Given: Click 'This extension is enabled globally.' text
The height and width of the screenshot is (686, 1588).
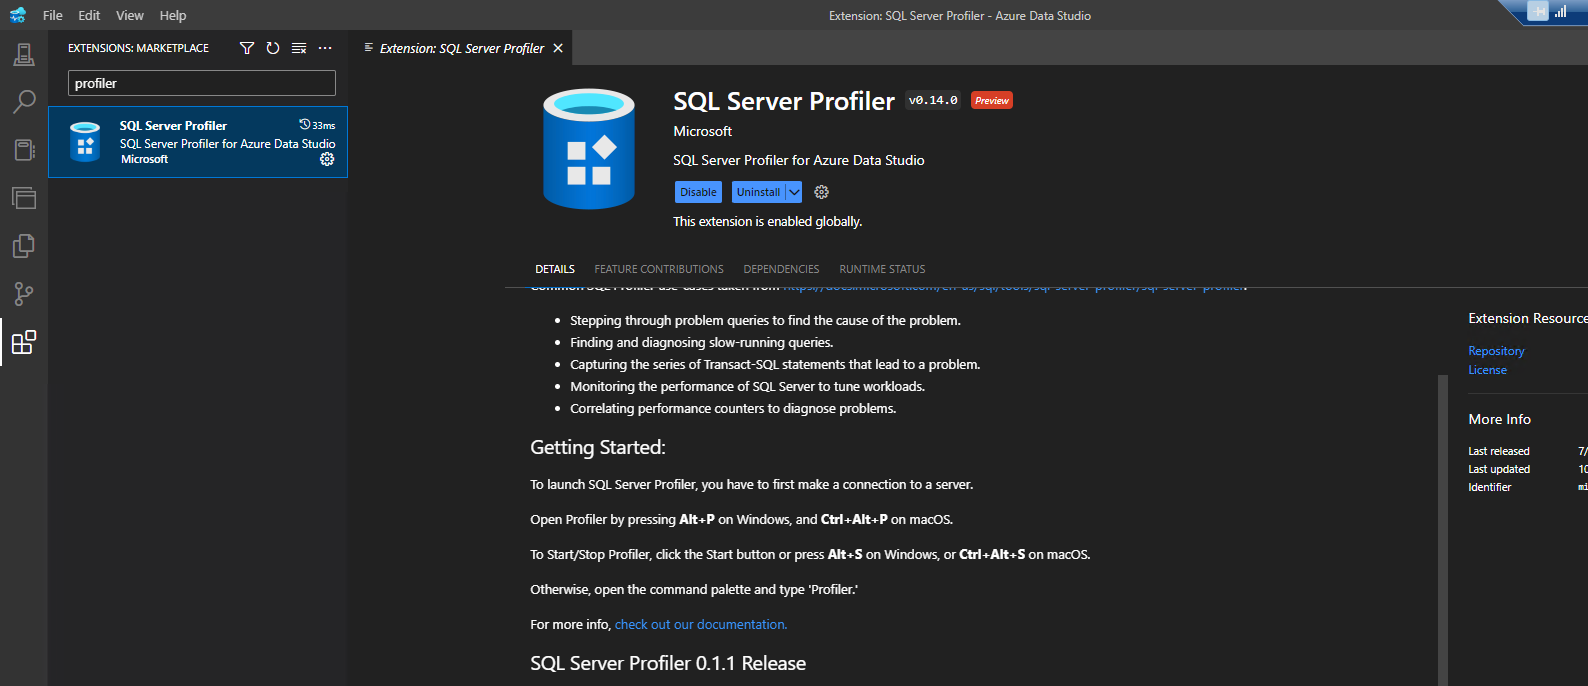Looking at the screenshot, I should [767, 221].
